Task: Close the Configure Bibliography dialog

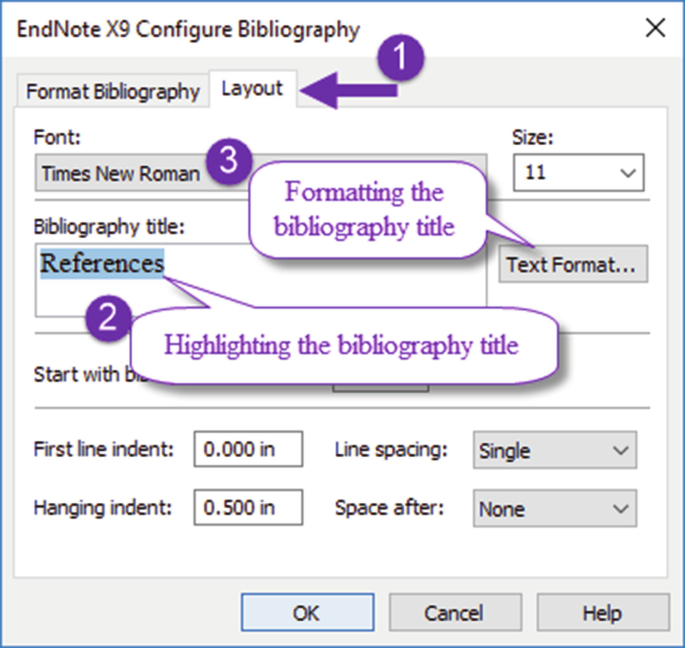Action: pos(655,28)
